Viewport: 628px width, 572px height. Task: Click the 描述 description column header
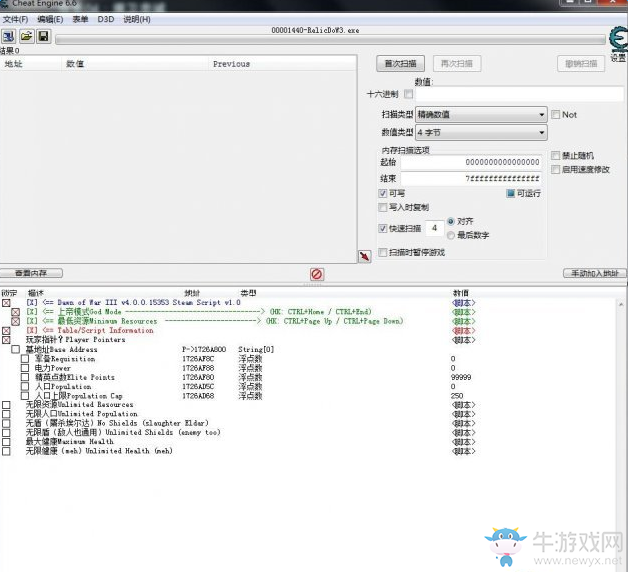coord(35,293)
